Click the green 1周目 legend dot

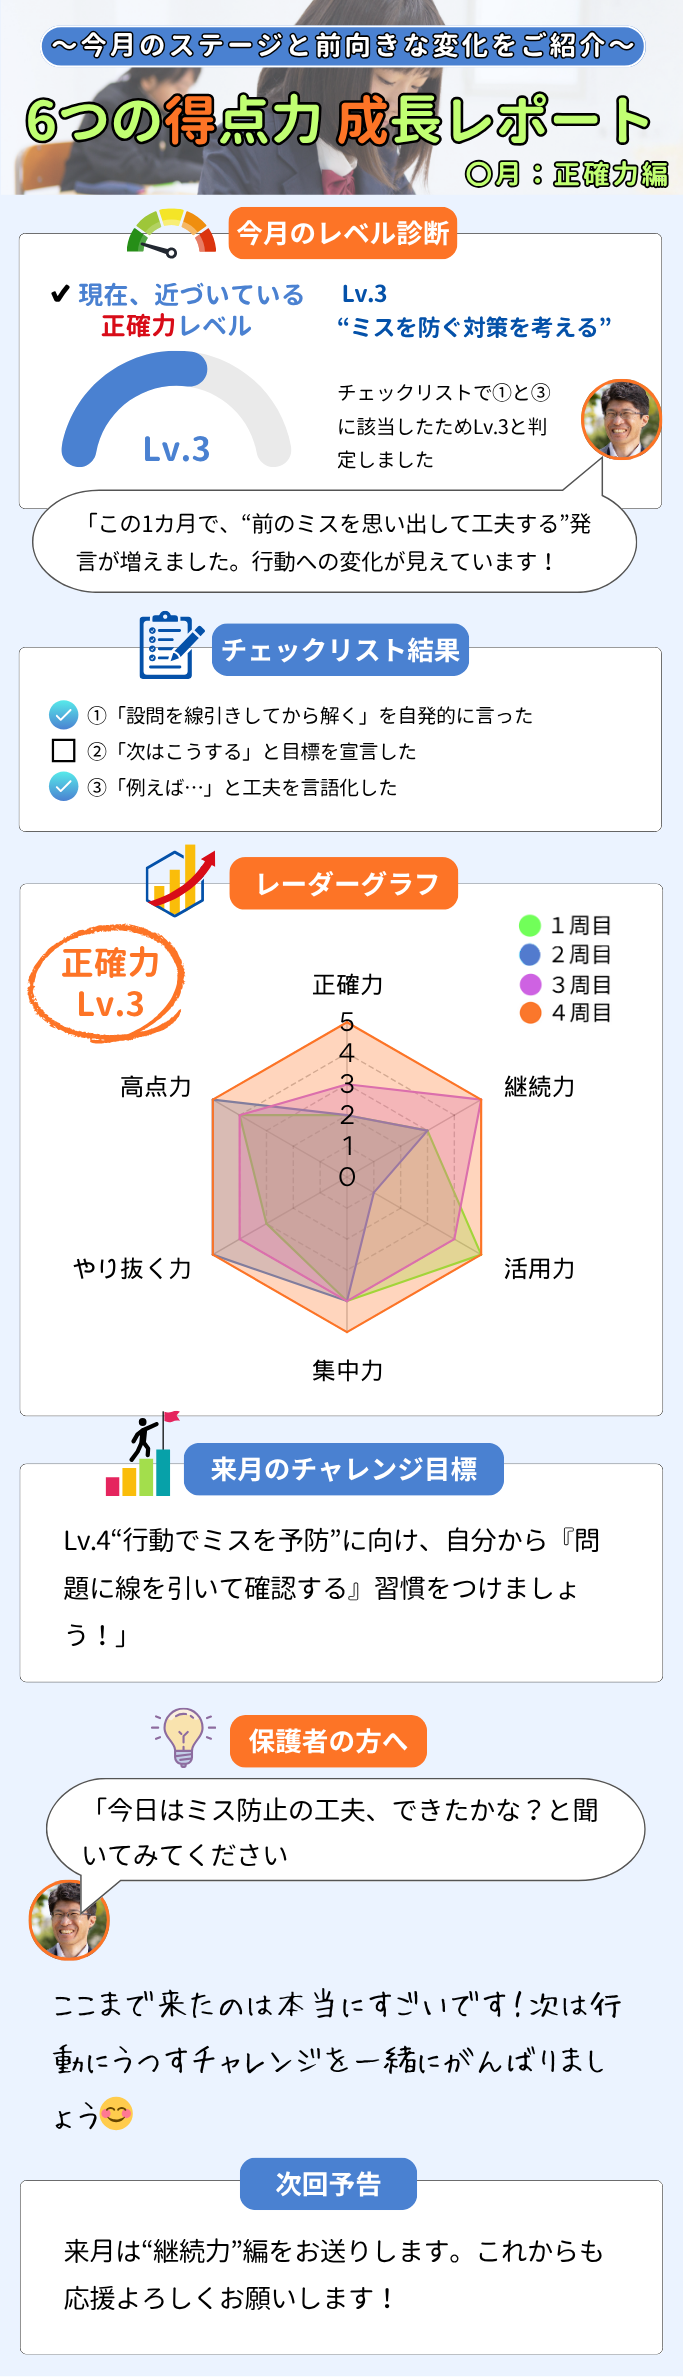tap(530, 925)
